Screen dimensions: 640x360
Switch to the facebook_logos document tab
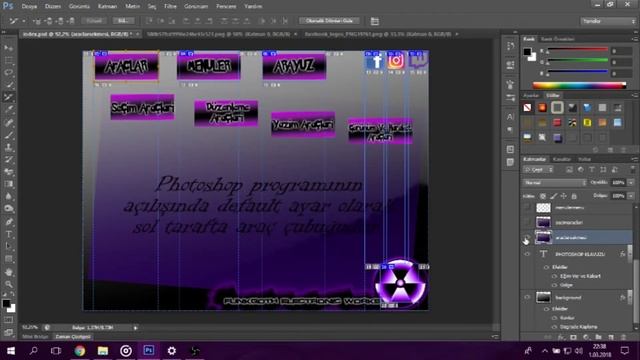378,34
